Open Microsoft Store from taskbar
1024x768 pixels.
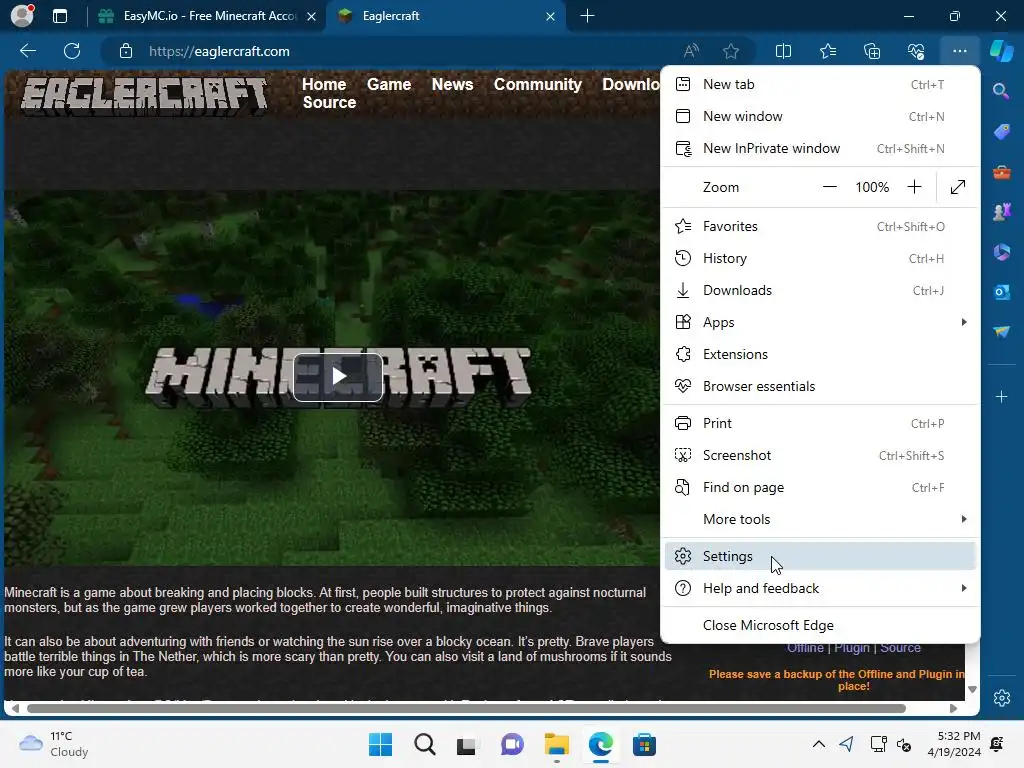(644, 744)
